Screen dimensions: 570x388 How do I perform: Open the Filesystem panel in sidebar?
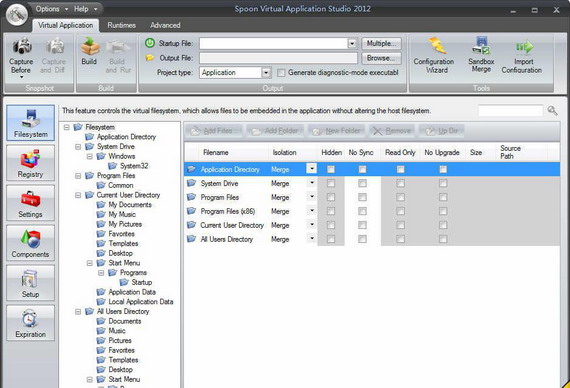pyautogui.click(x=31, y=123)
